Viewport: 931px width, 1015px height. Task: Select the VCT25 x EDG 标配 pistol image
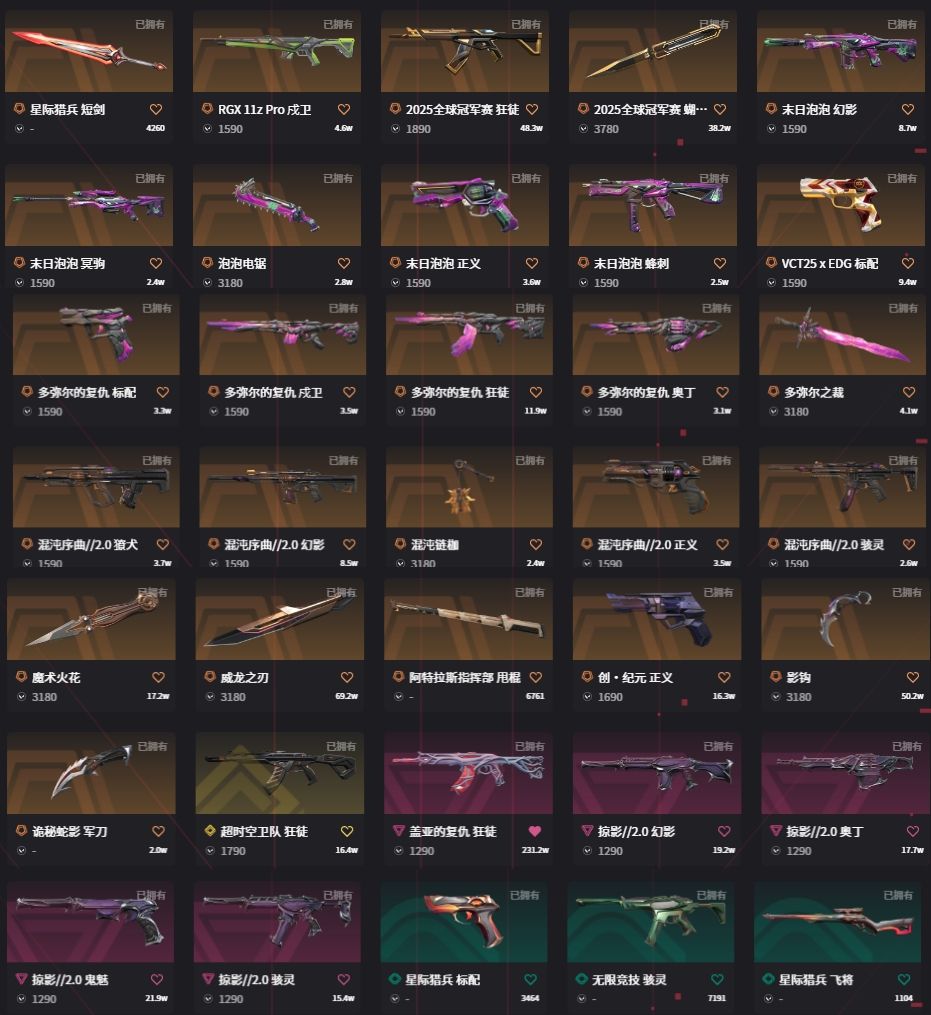tap(840, 205)
